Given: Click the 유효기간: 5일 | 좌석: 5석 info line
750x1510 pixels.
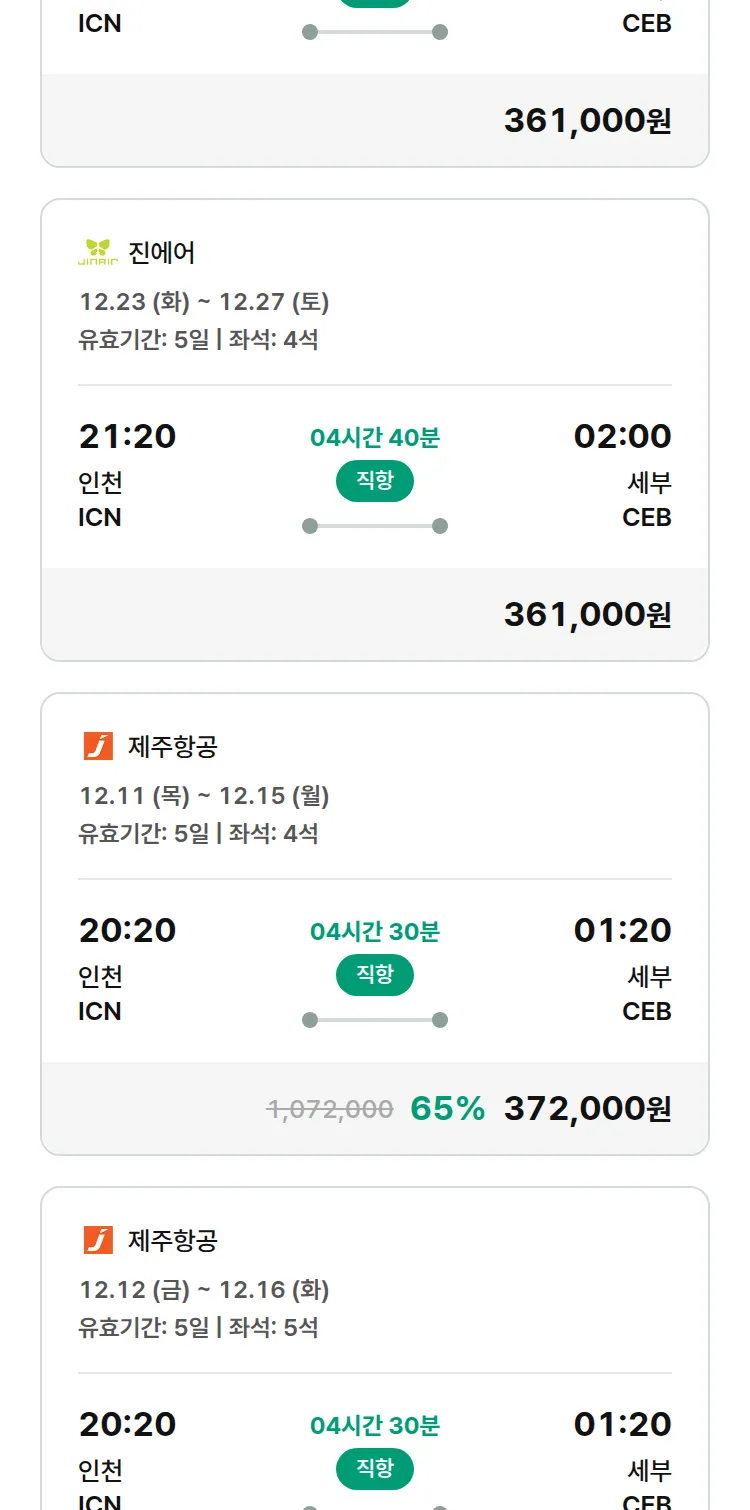Looking at the screenshot, I should [x=198, y=1328].
